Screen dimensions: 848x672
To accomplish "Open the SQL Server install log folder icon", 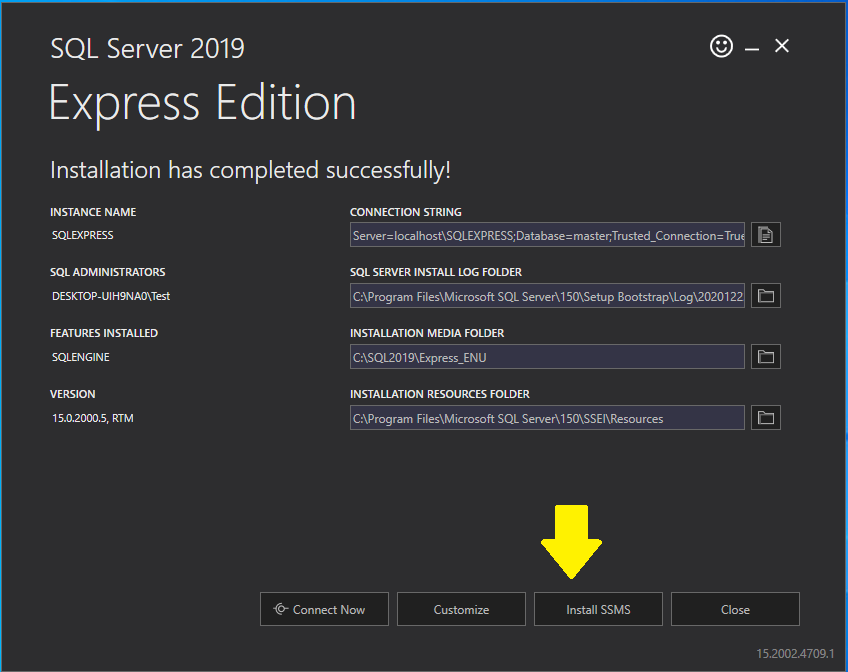I will (x=765, y=296).
